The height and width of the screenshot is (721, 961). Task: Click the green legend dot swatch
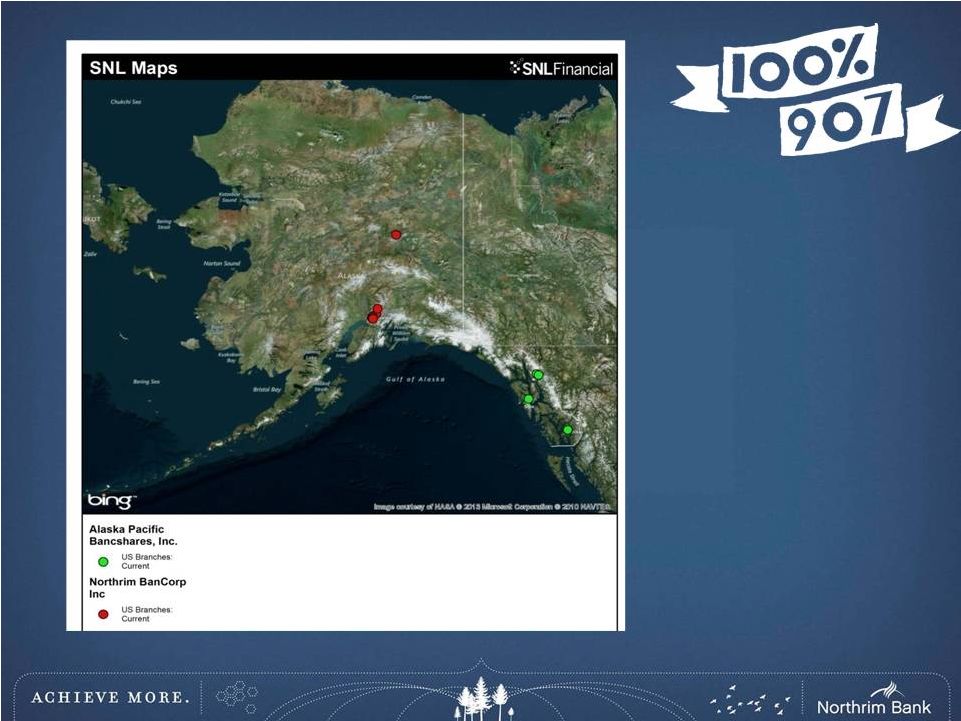[103, 561]
